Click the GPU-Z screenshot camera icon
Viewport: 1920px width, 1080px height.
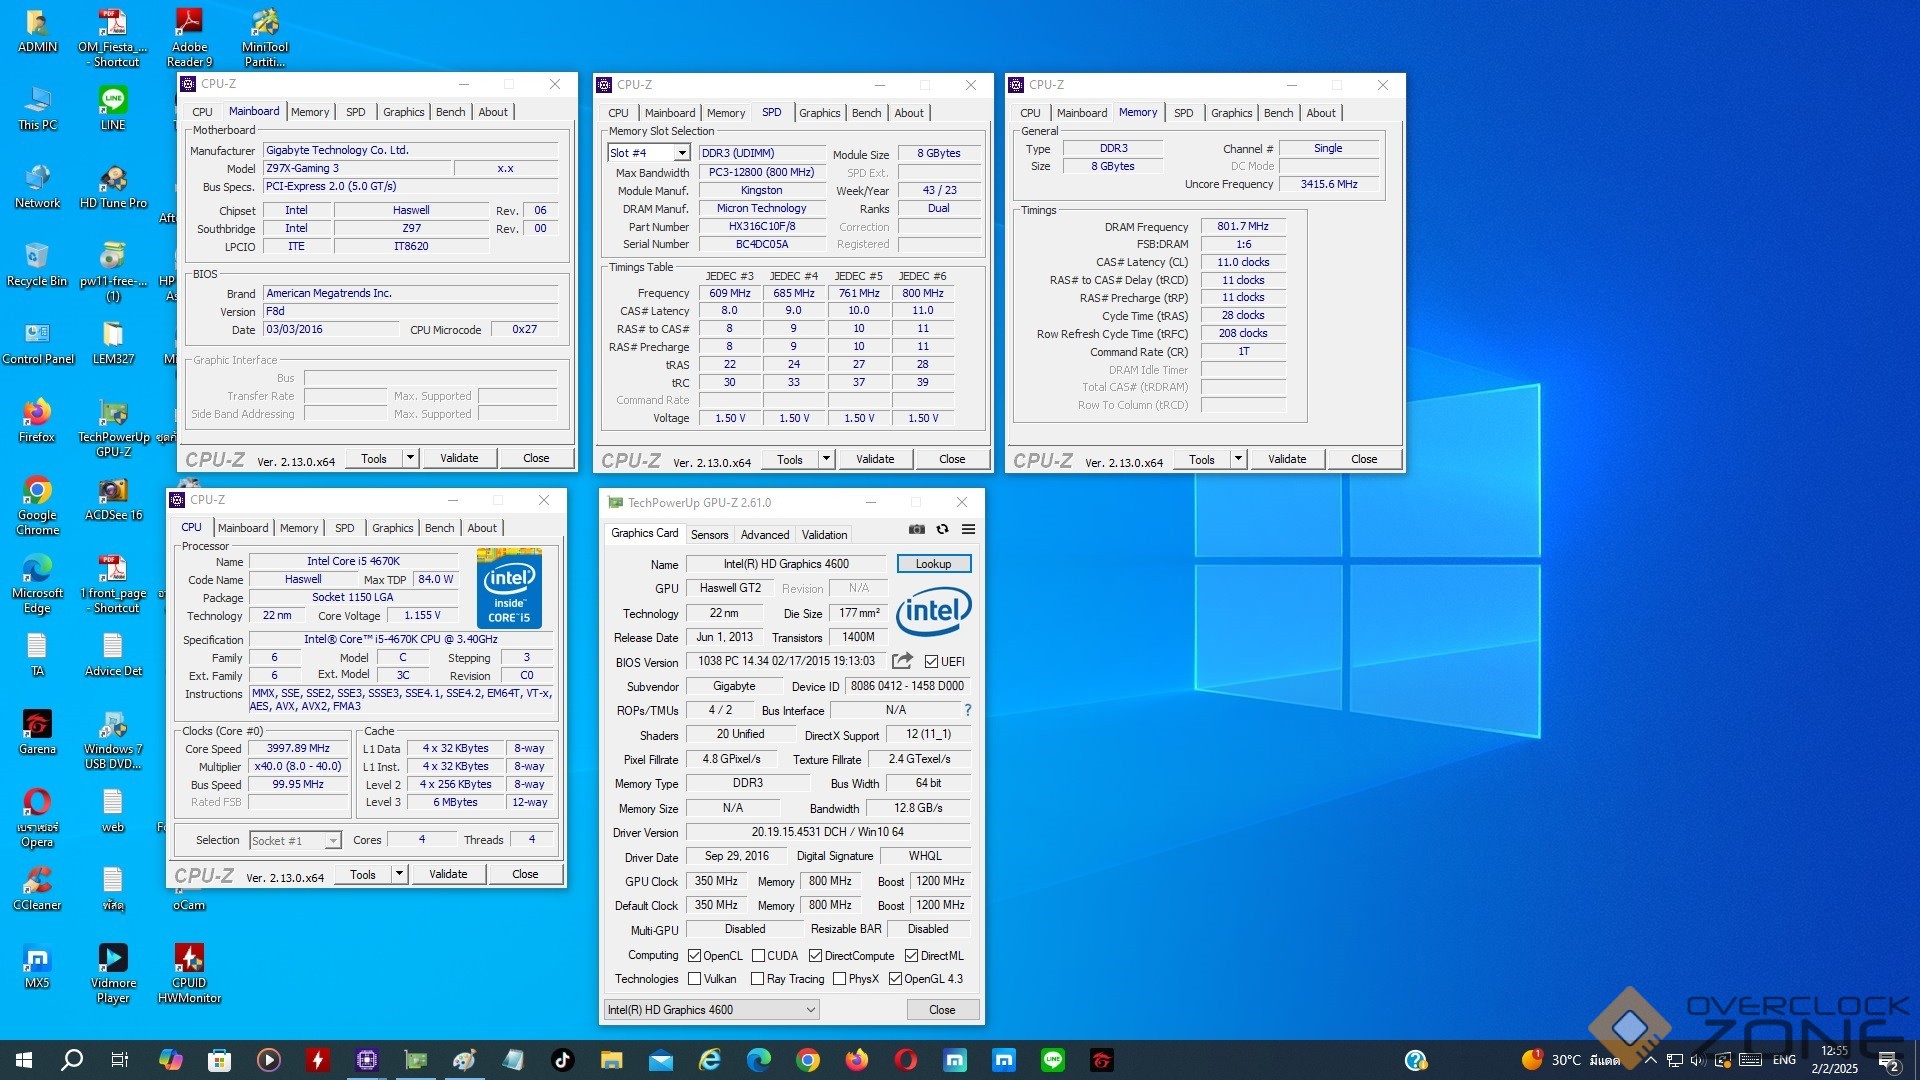[916, 529]
